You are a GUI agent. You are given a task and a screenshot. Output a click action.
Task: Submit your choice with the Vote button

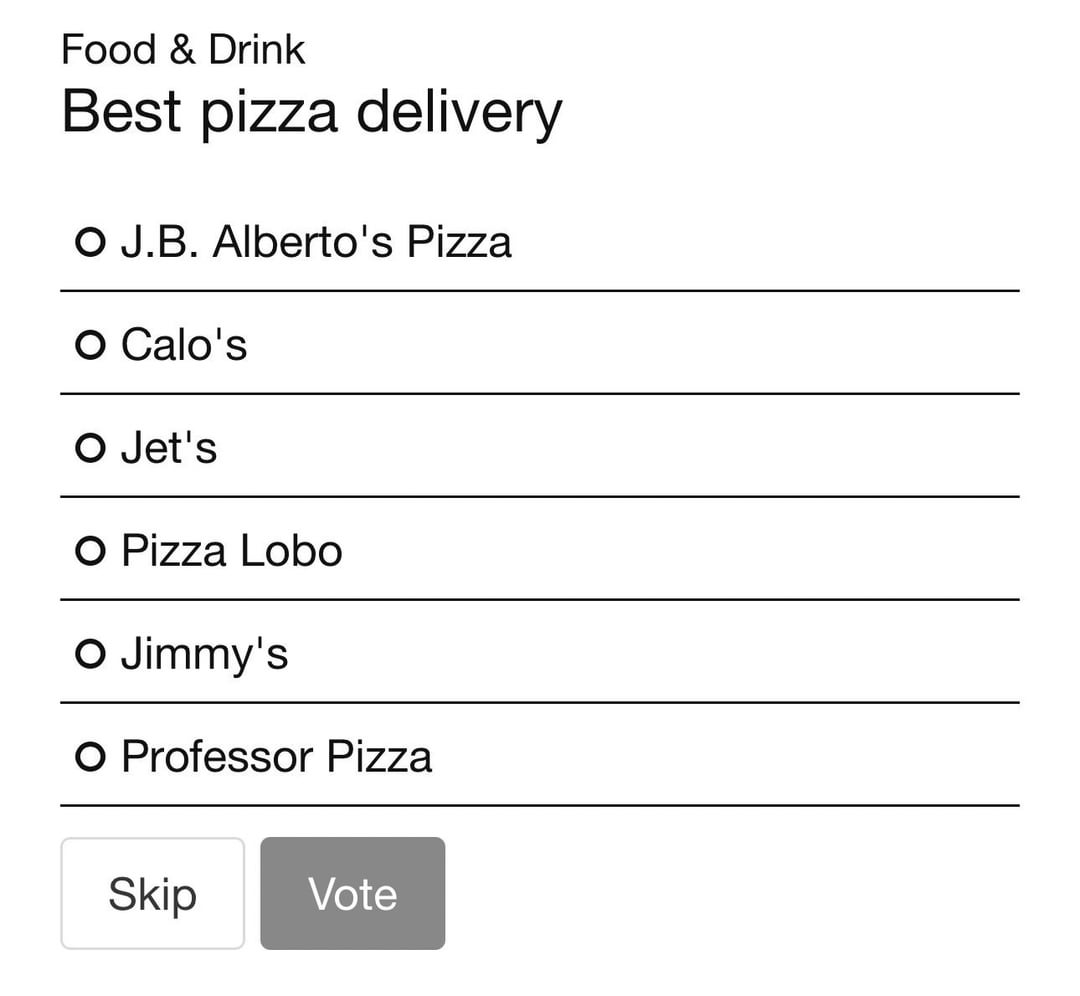coord(353,893)
